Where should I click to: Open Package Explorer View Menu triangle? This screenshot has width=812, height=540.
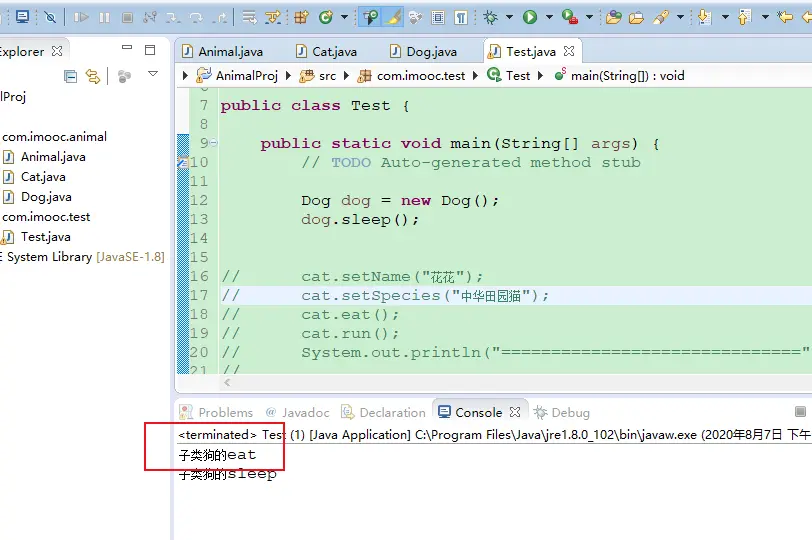pyautogui.click(x=153, y=74)
